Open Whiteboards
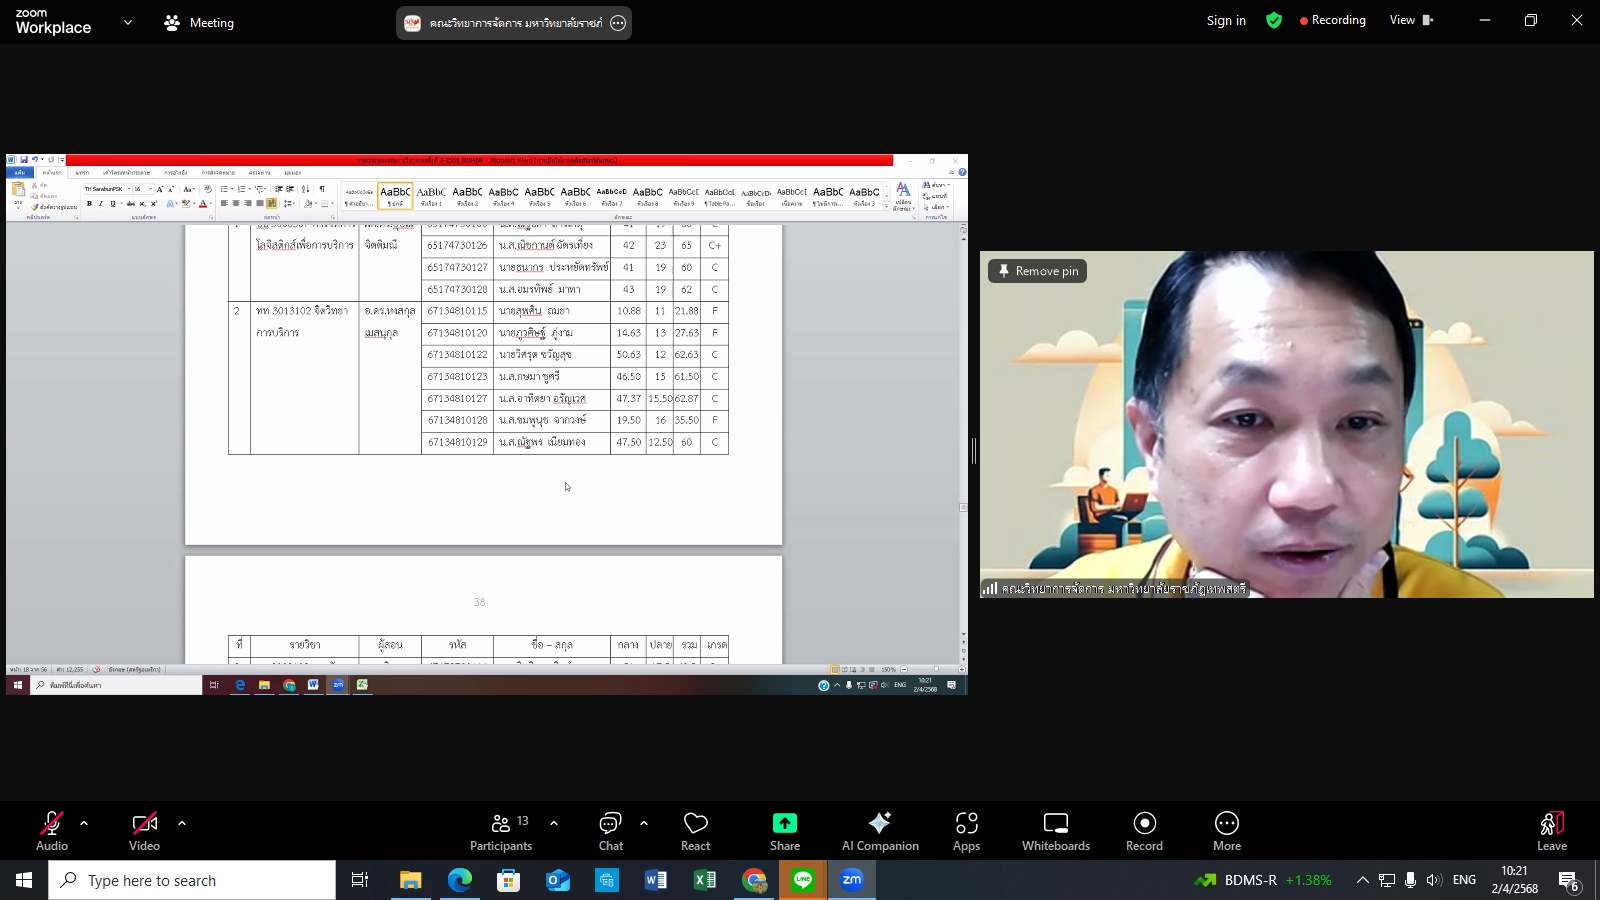The image size is (1600, 900). 1056,830
